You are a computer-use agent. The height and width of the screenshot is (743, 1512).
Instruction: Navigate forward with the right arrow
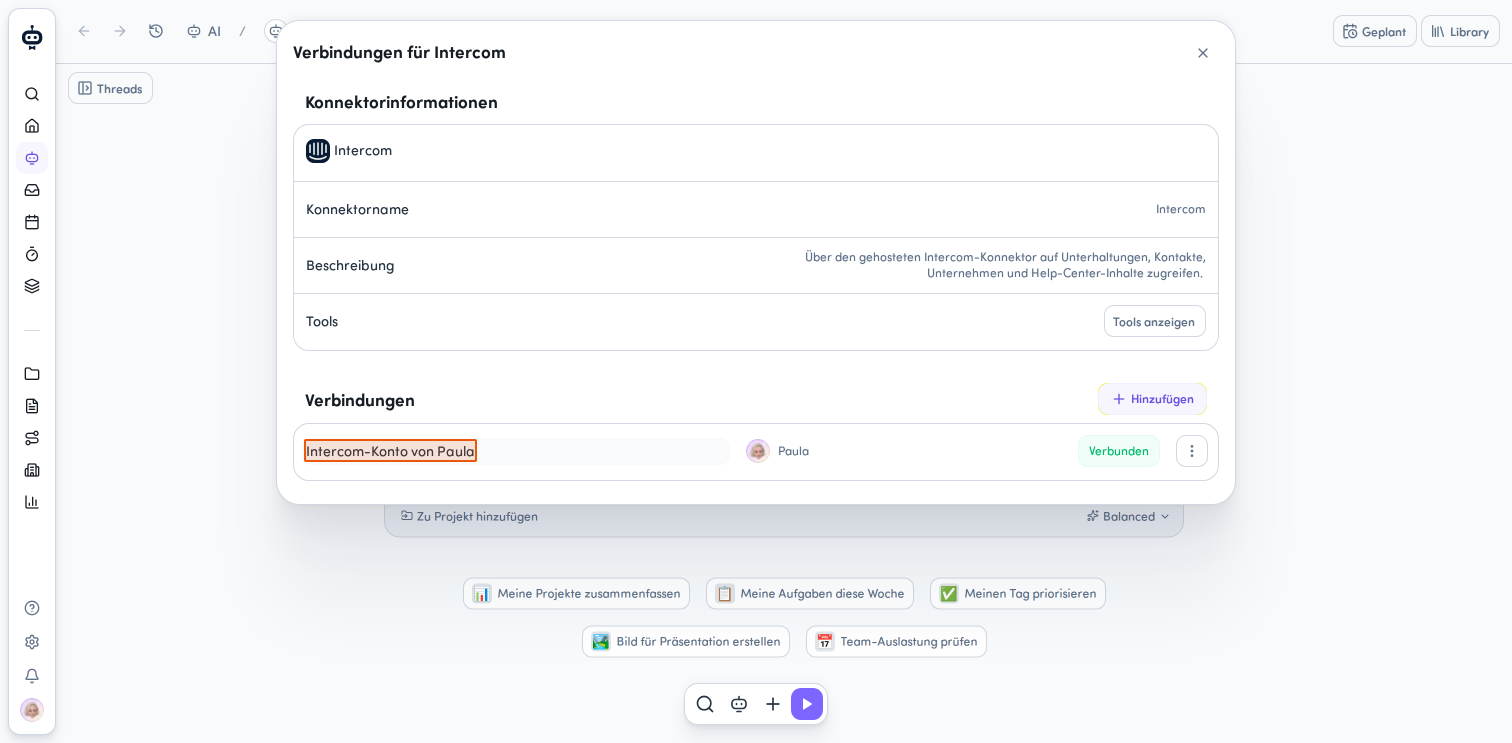[x=120, y=31]
